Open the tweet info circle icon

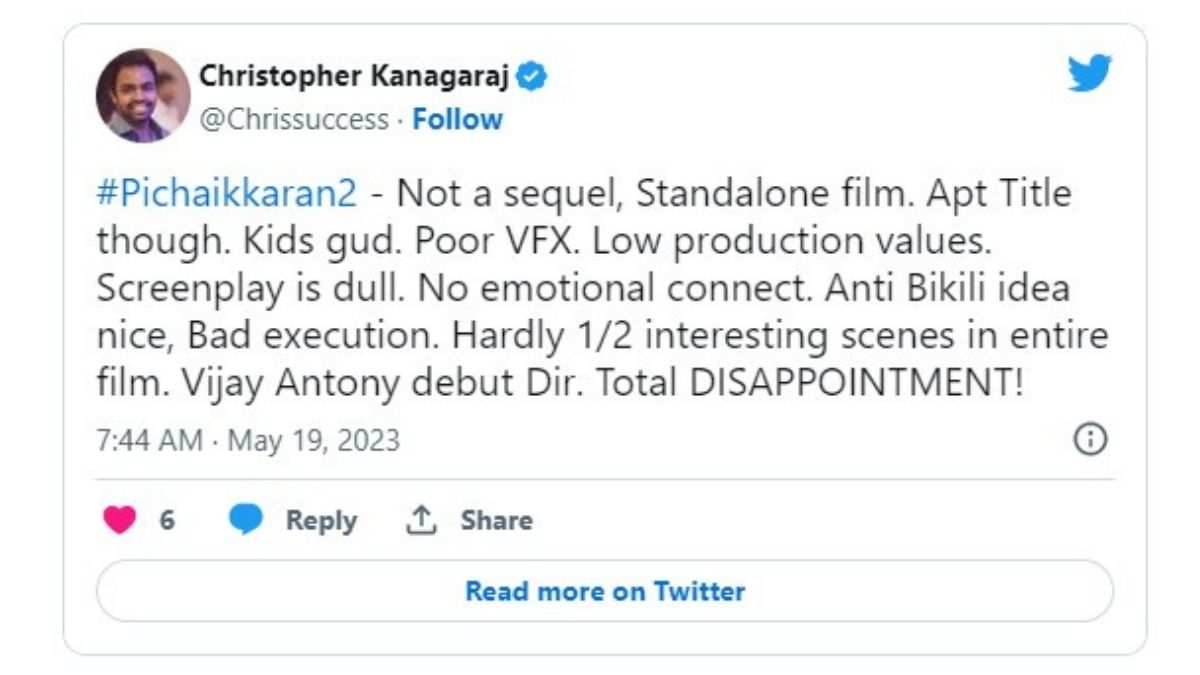(x=1090, y=439)
